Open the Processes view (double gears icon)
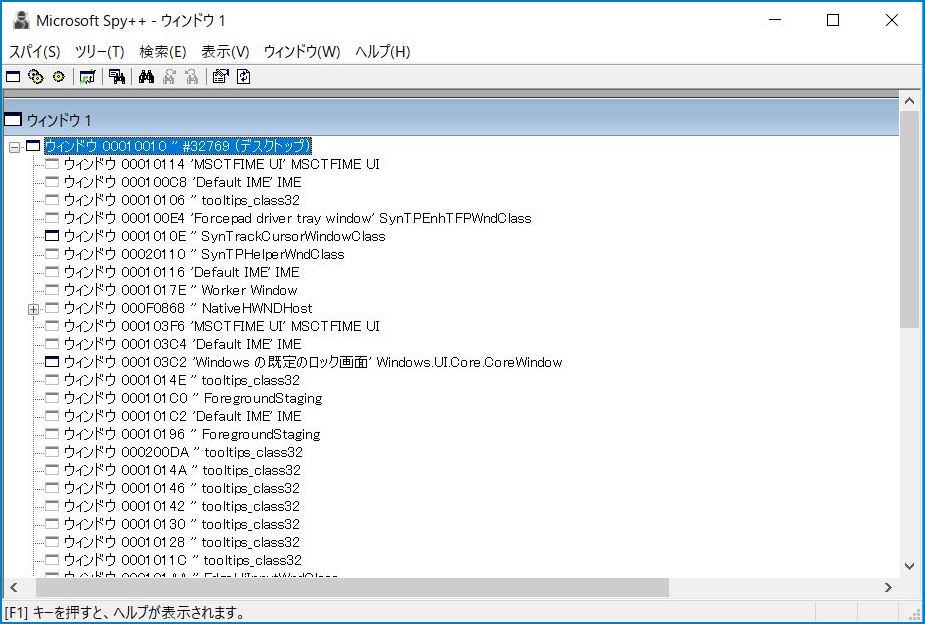The image size is (925, 624). tap(36, 77)
